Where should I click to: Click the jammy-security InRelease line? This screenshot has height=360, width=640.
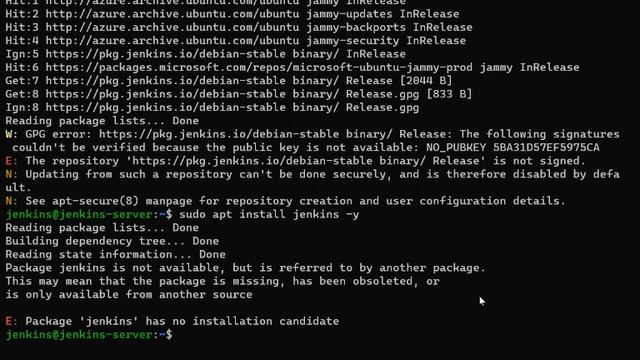click(x=236, y=41)
